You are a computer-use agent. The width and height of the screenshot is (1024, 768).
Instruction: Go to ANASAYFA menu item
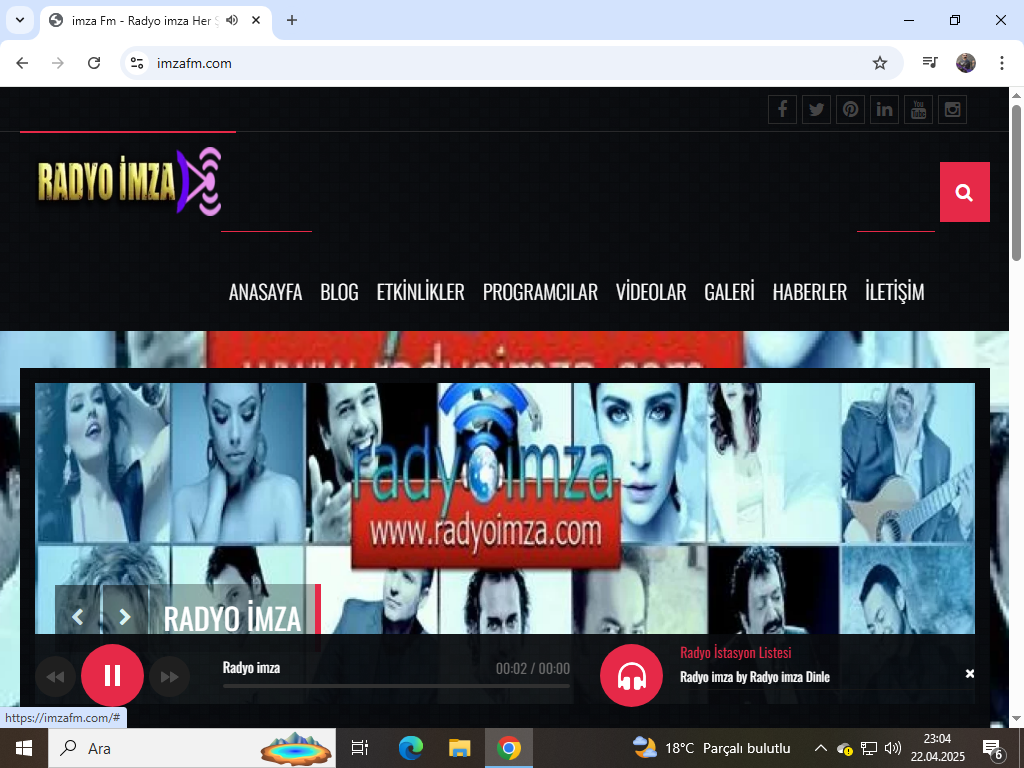[265, 292]
